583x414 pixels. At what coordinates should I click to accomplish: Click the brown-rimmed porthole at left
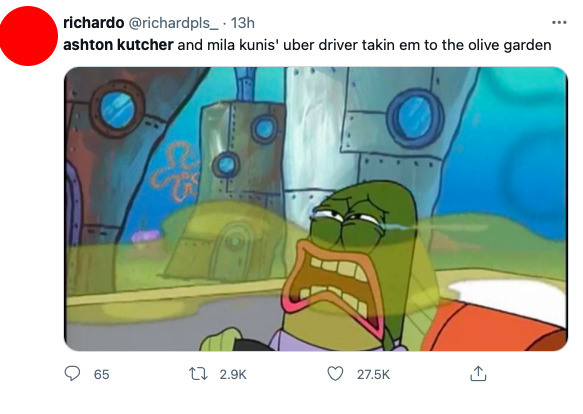(x=117, y=109)
